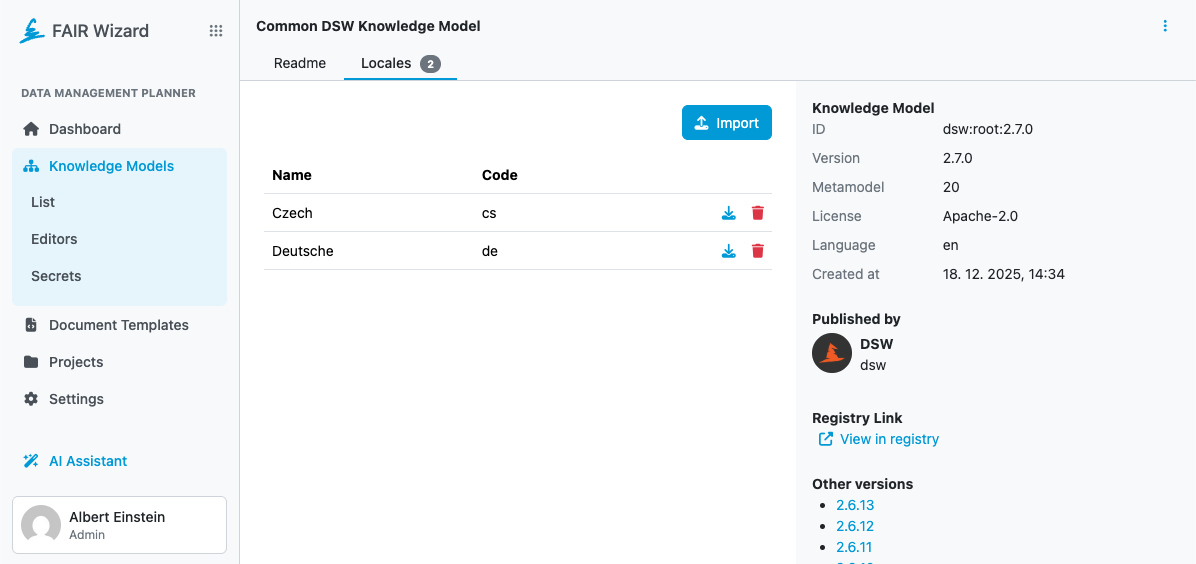
Task: Select the Deutsche row name
Action: (x=303, y=250)
